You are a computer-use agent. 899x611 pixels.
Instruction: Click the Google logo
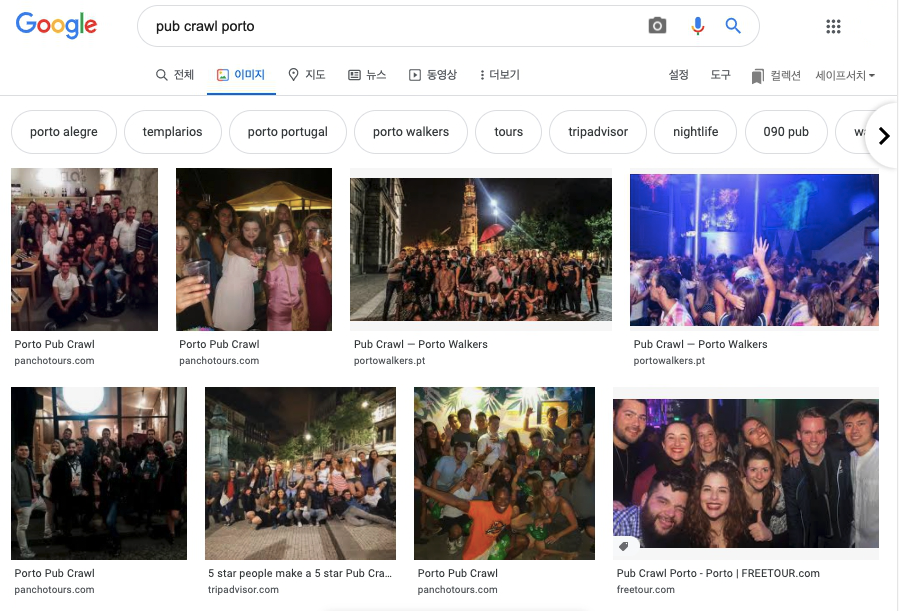57,26
